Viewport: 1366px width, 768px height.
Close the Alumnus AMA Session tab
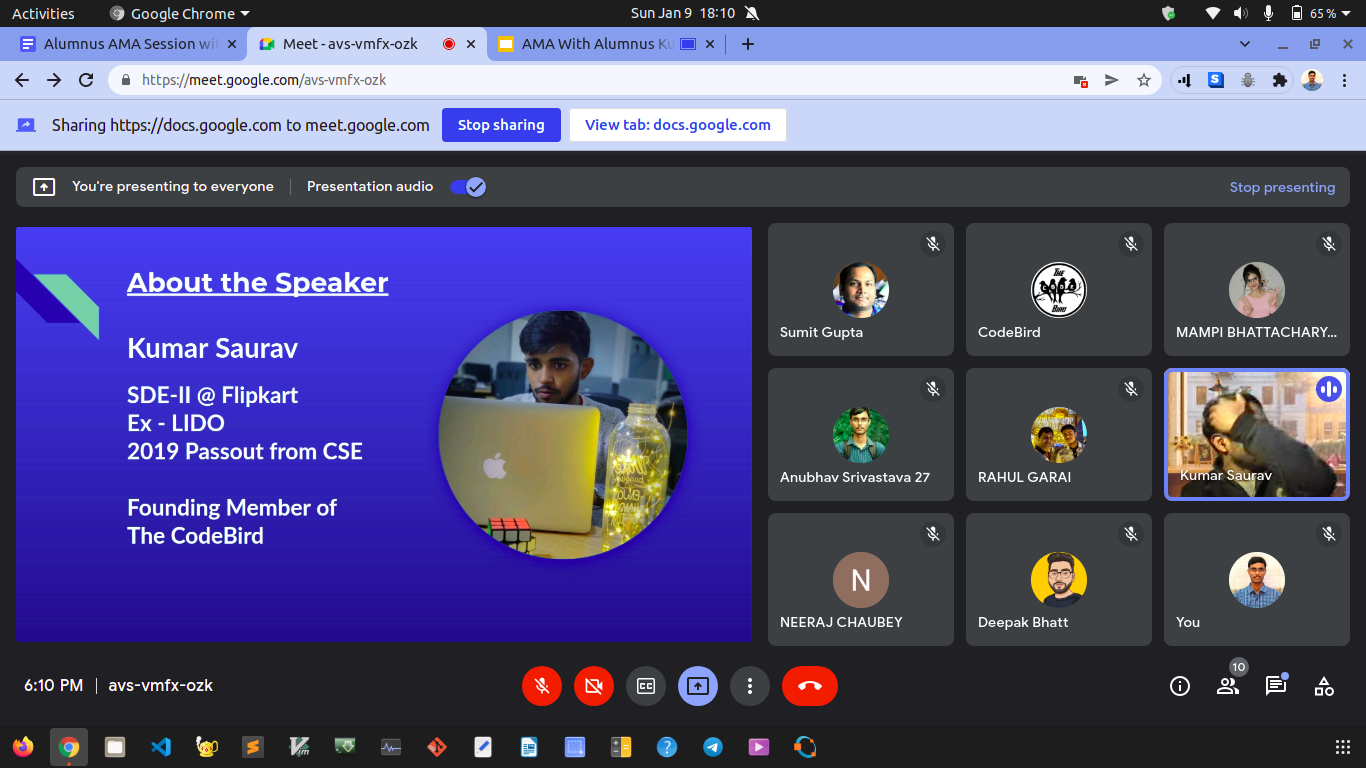pyautogui.click(x=232, y=44)
